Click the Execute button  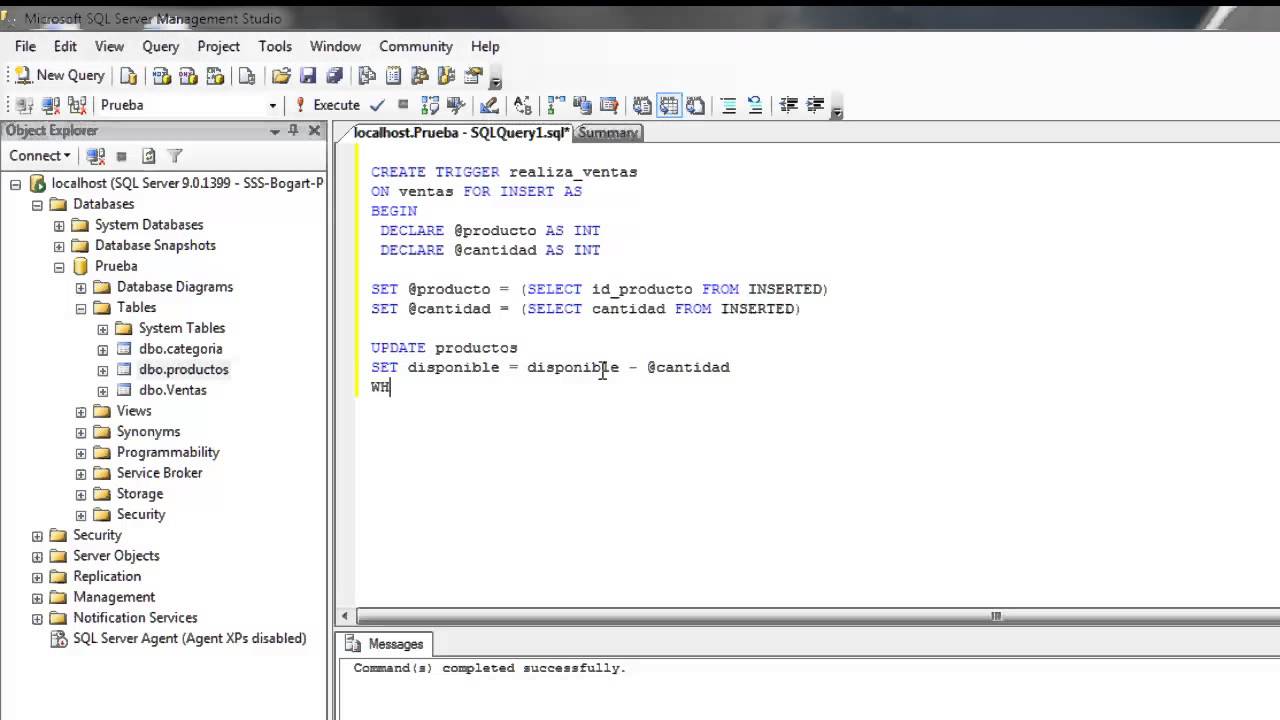coord(328,105)
